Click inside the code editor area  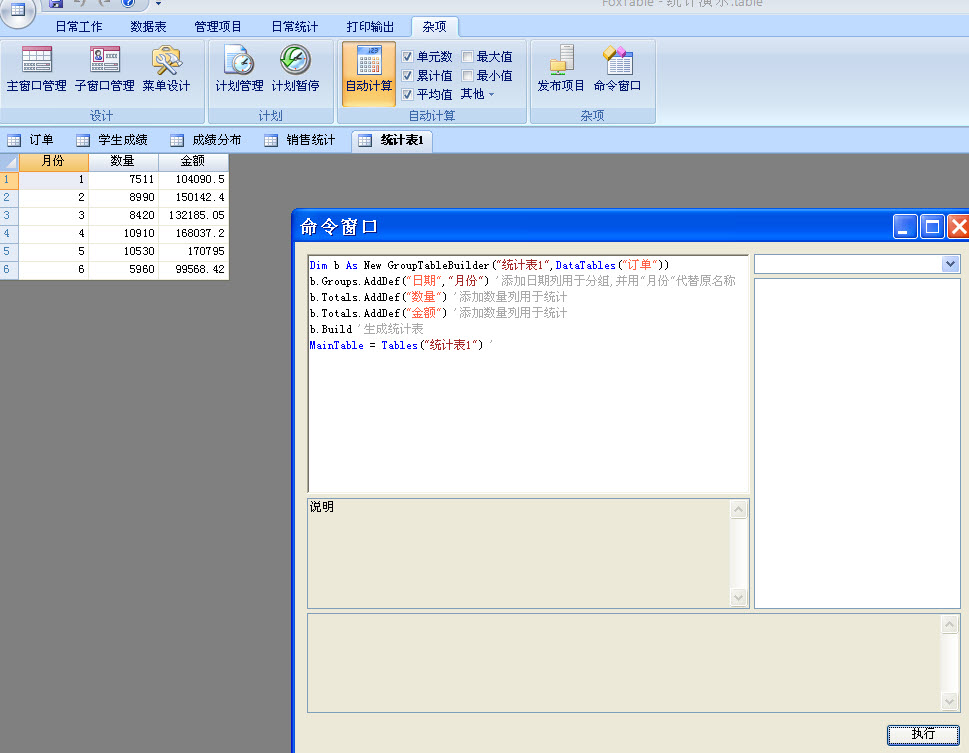[x=528, y=373]
